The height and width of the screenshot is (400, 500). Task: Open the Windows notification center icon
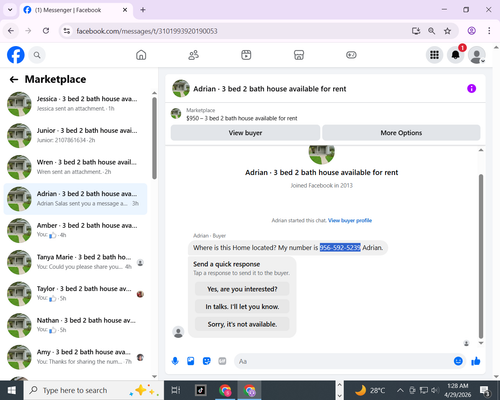[x=484, y=391]
